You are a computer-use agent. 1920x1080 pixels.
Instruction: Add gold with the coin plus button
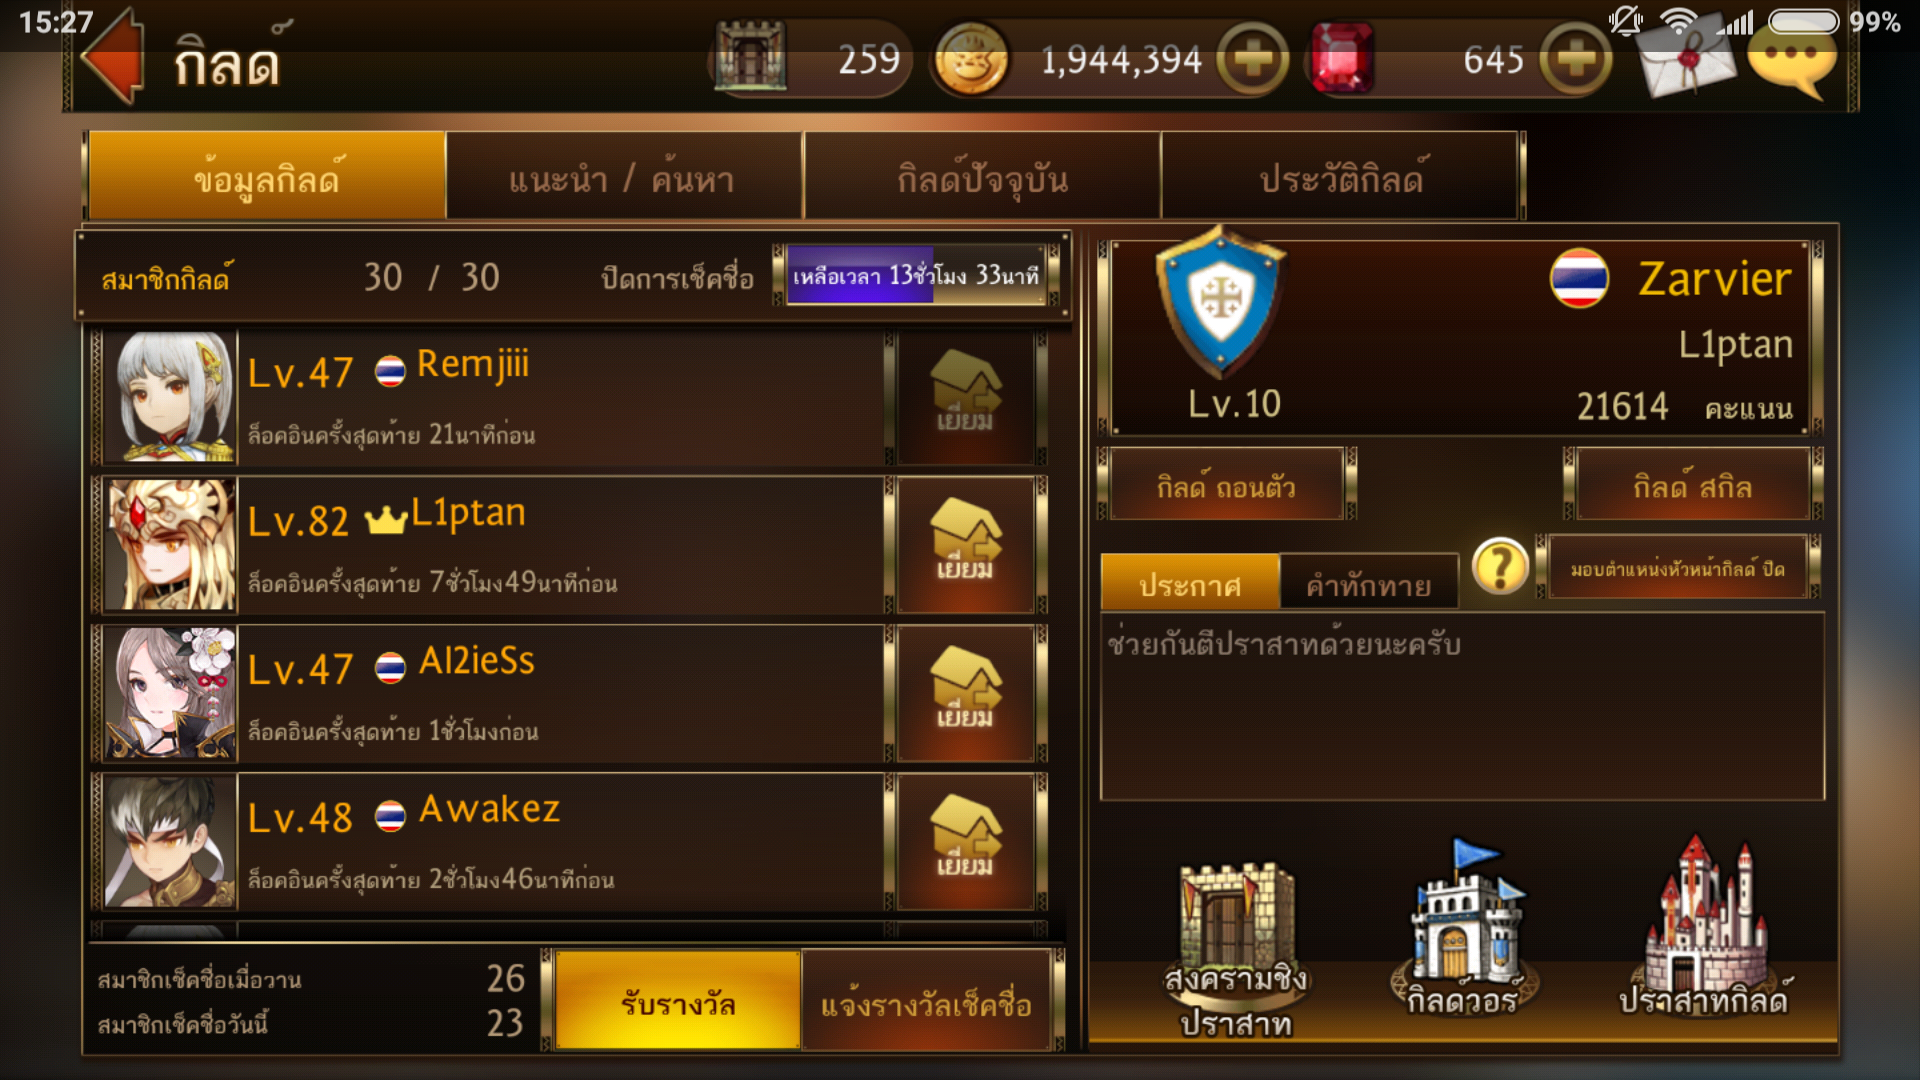coord(1252,60)
